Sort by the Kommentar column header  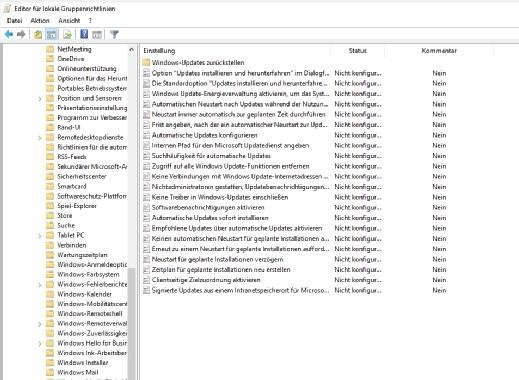click(x=439, y=51)
